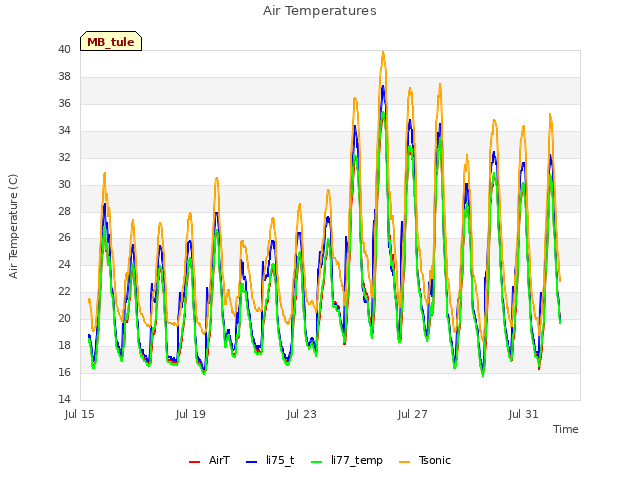Toggle the li77_temp legend entry
The image size is (640, 480).
(x=347, y=461)
